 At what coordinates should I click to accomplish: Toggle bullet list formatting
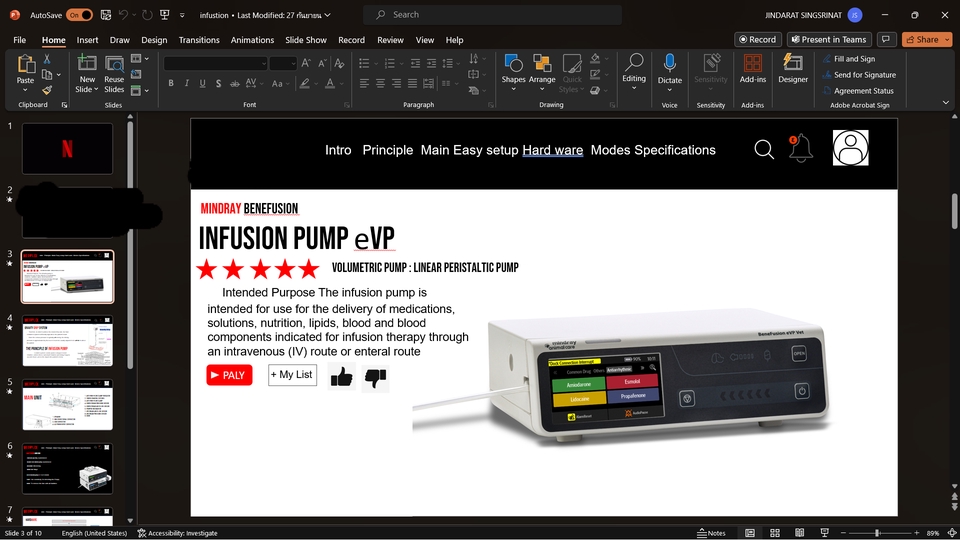364,63
